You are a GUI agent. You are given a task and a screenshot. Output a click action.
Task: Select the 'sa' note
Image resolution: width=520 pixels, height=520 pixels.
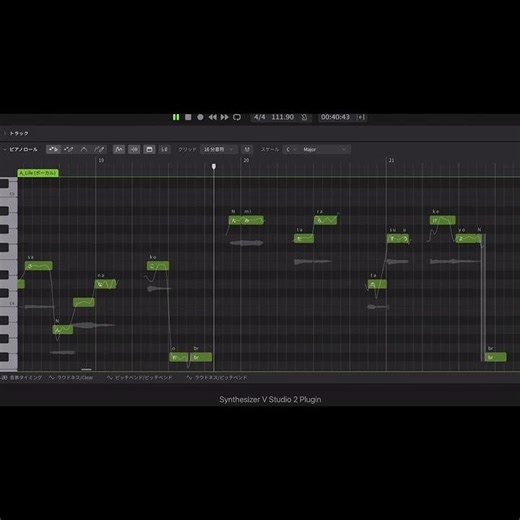[39, 266]
